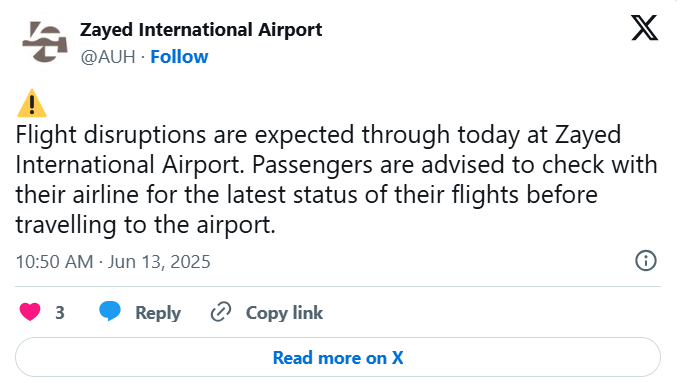Image resolution: width=677 pixels, height=382 pixels.
Task: Click the yellow warning emoji
Action: pyautogui.click(x=32, y=103)
